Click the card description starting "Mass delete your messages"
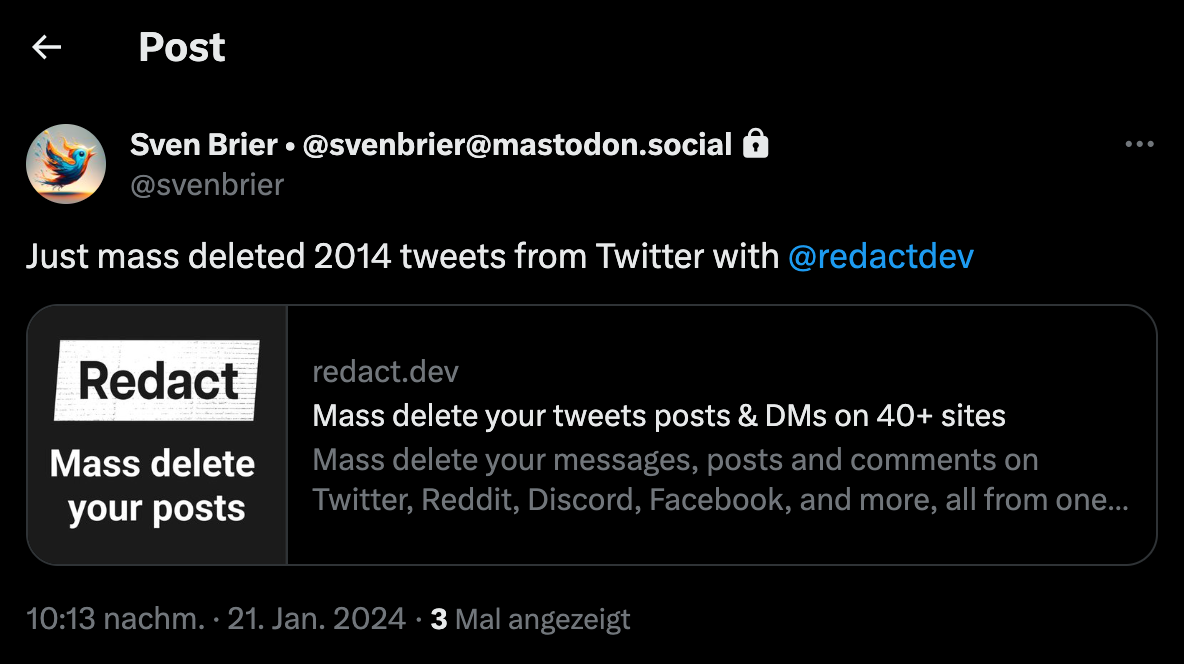1184x664 pixels. coord(675,460)
